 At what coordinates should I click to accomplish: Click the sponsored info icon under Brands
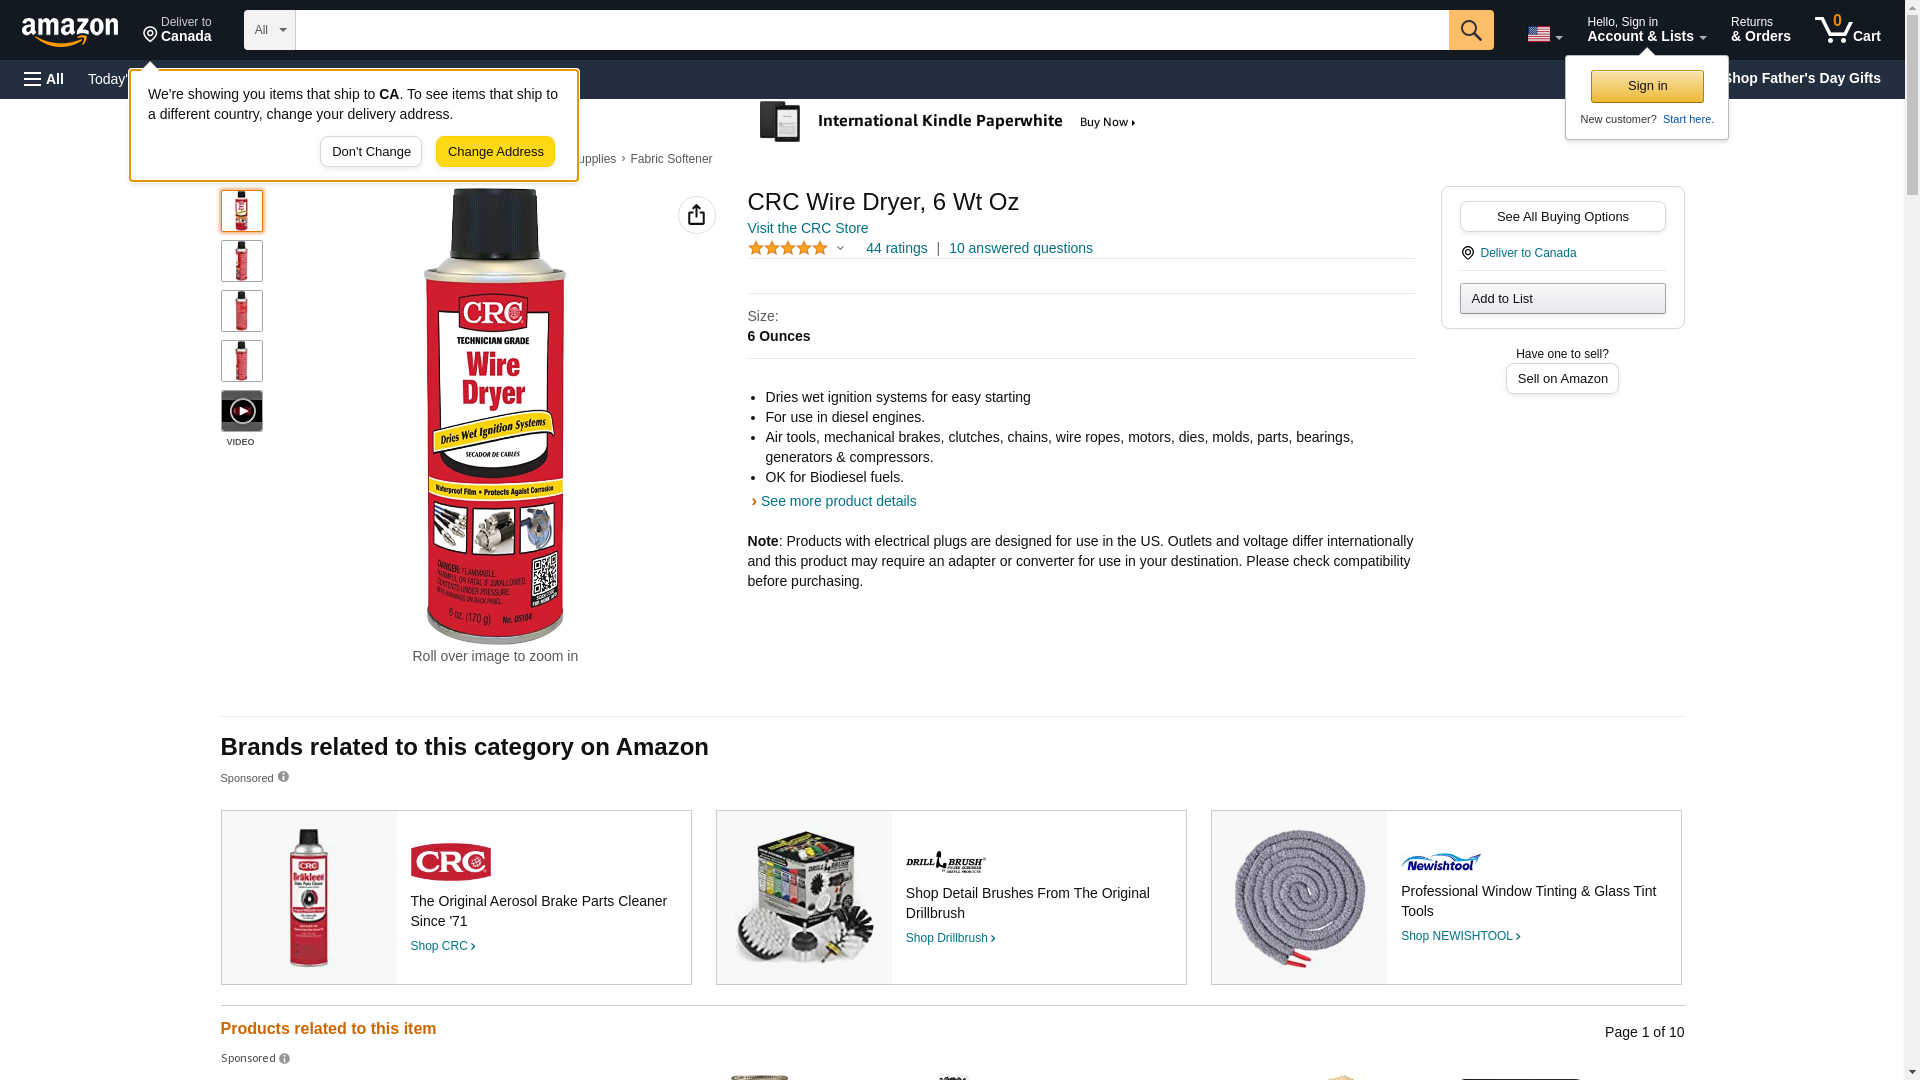click(x=283, y=777)
